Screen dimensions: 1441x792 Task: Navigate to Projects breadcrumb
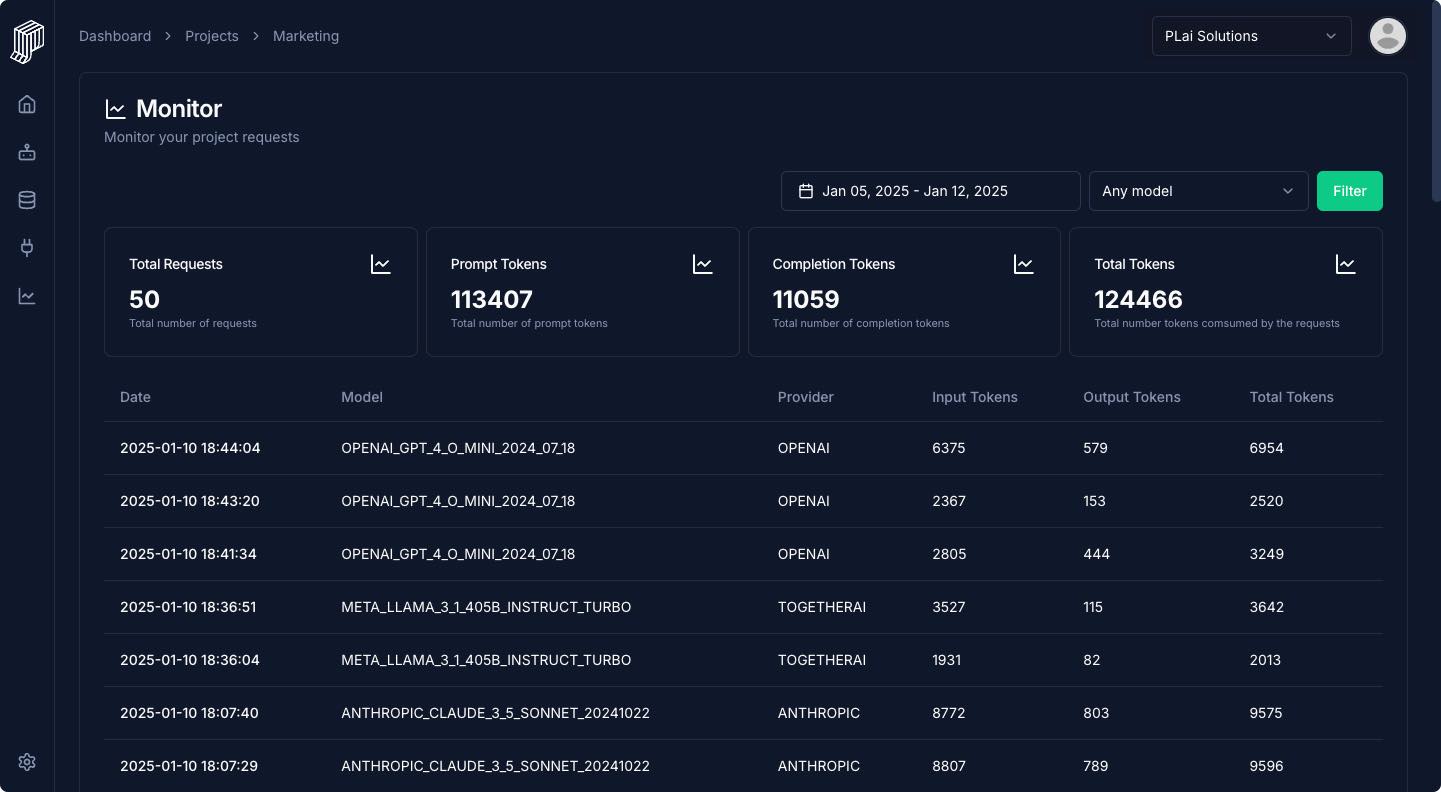[212, 36]
